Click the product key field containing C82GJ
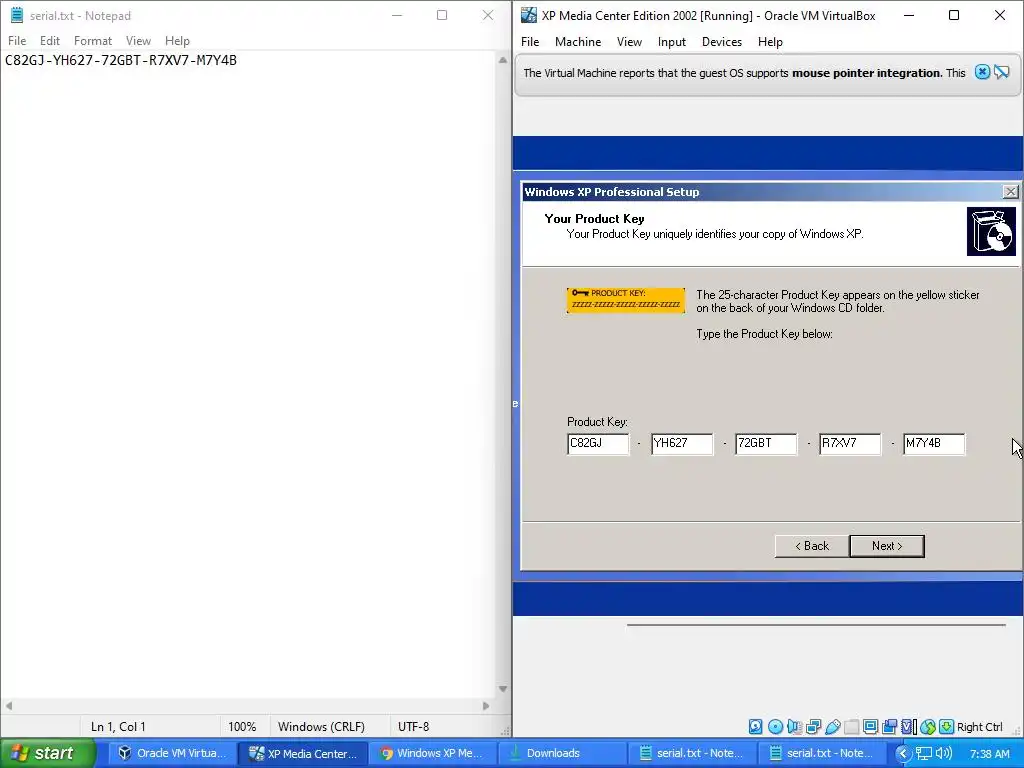Screen dimensions: 1024x768 tap(598, 443)
